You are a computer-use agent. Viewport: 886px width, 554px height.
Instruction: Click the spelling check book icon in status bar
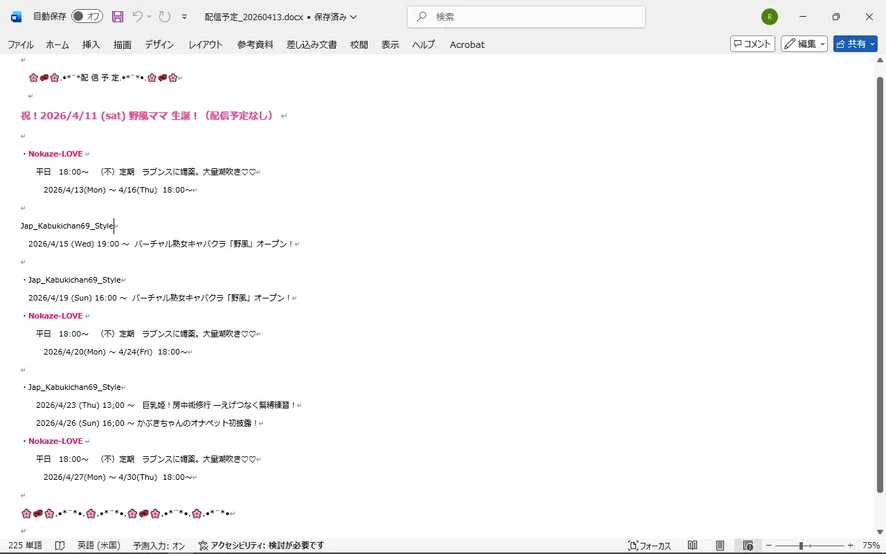pyautogui.click(x=60, y=546)
